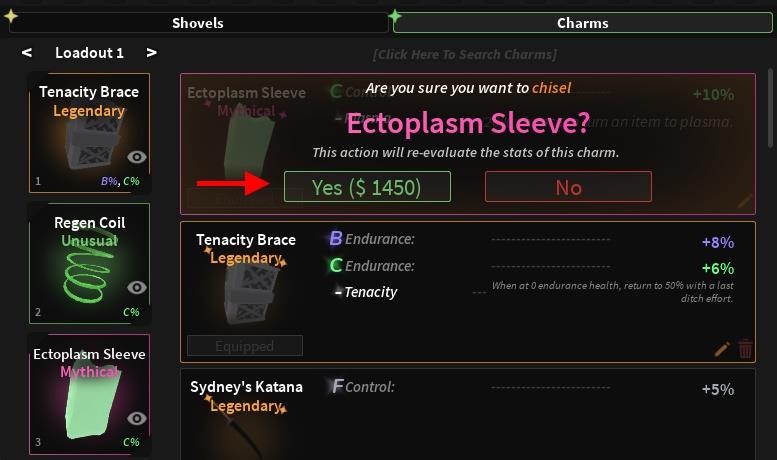
Task: Open the Charms tab
Action: [582, 22]
